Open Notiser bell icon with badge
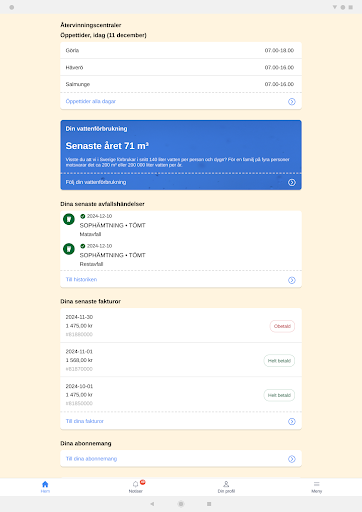This screenshot has width=362, height=512. (136, 484)
